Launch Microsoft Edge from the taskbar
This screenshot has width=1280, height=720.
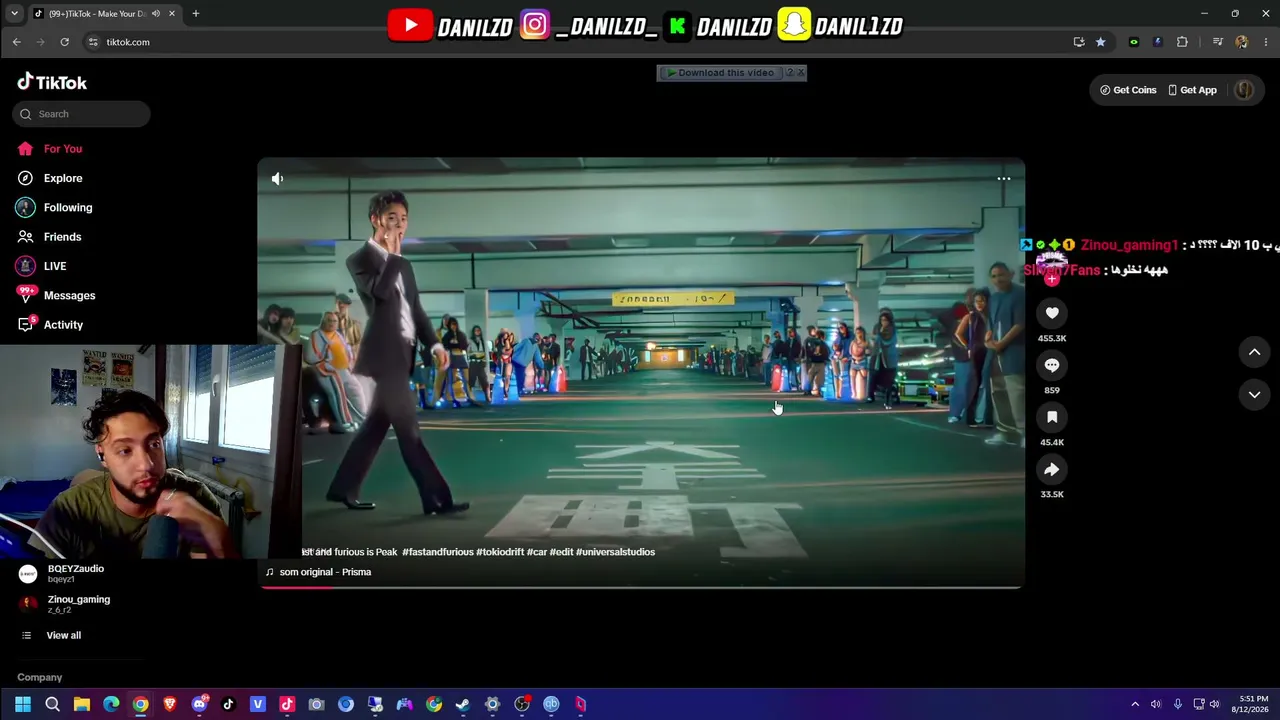(x=111, y=704)
